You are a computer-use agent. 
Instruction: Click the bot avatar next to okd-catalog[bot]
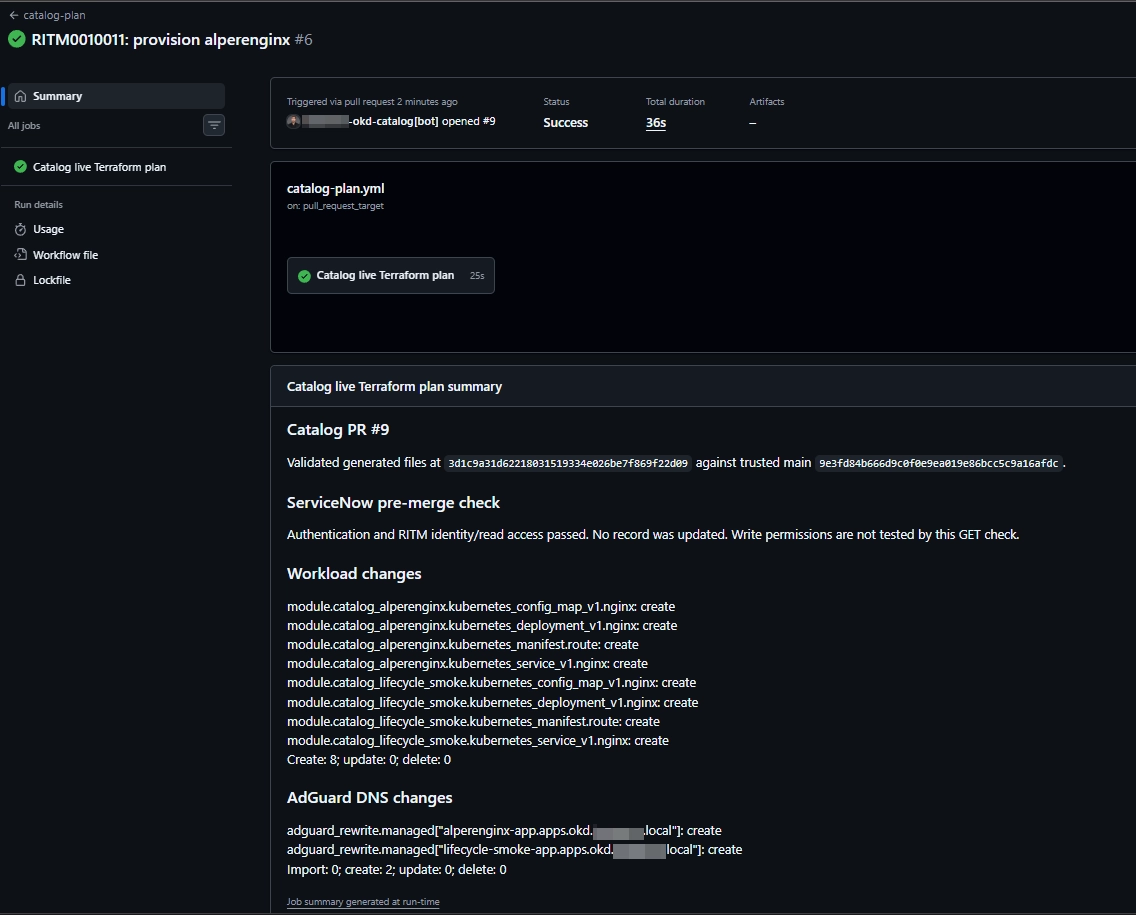pos(293,121)
